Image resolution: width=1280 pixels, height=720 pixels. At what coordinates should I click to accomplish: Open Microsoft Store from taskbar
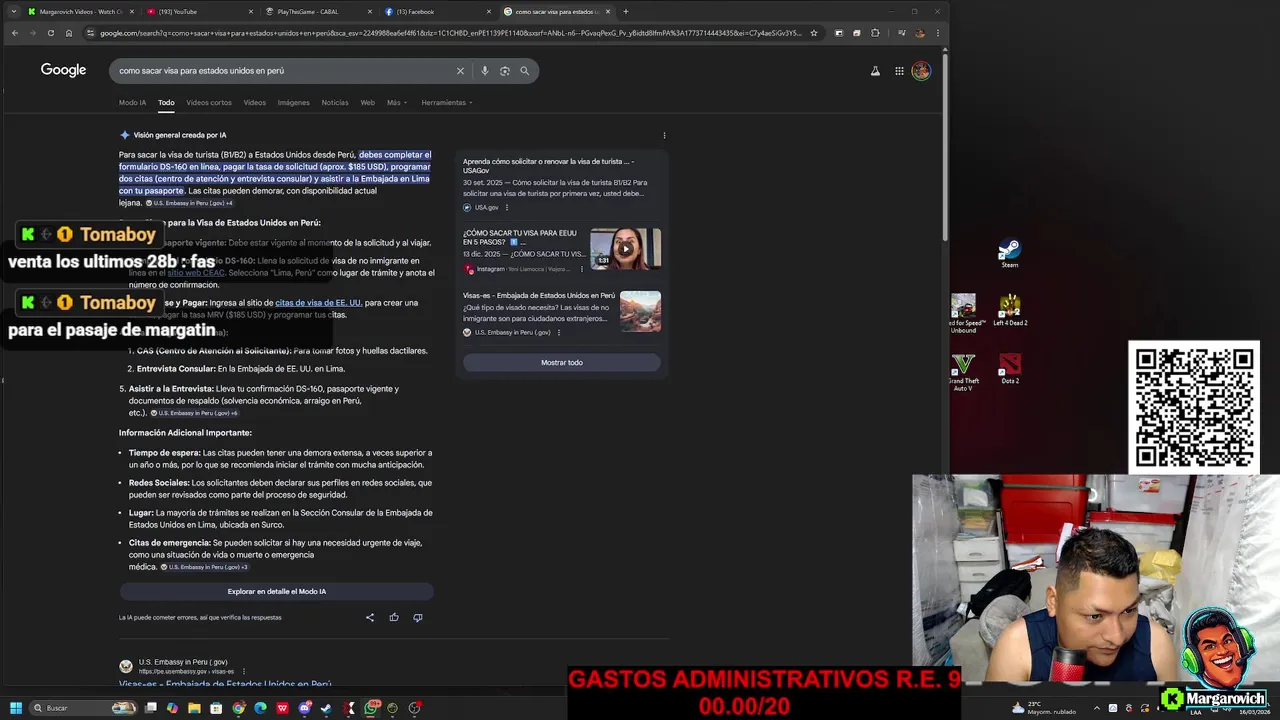(x=216, y=708)
